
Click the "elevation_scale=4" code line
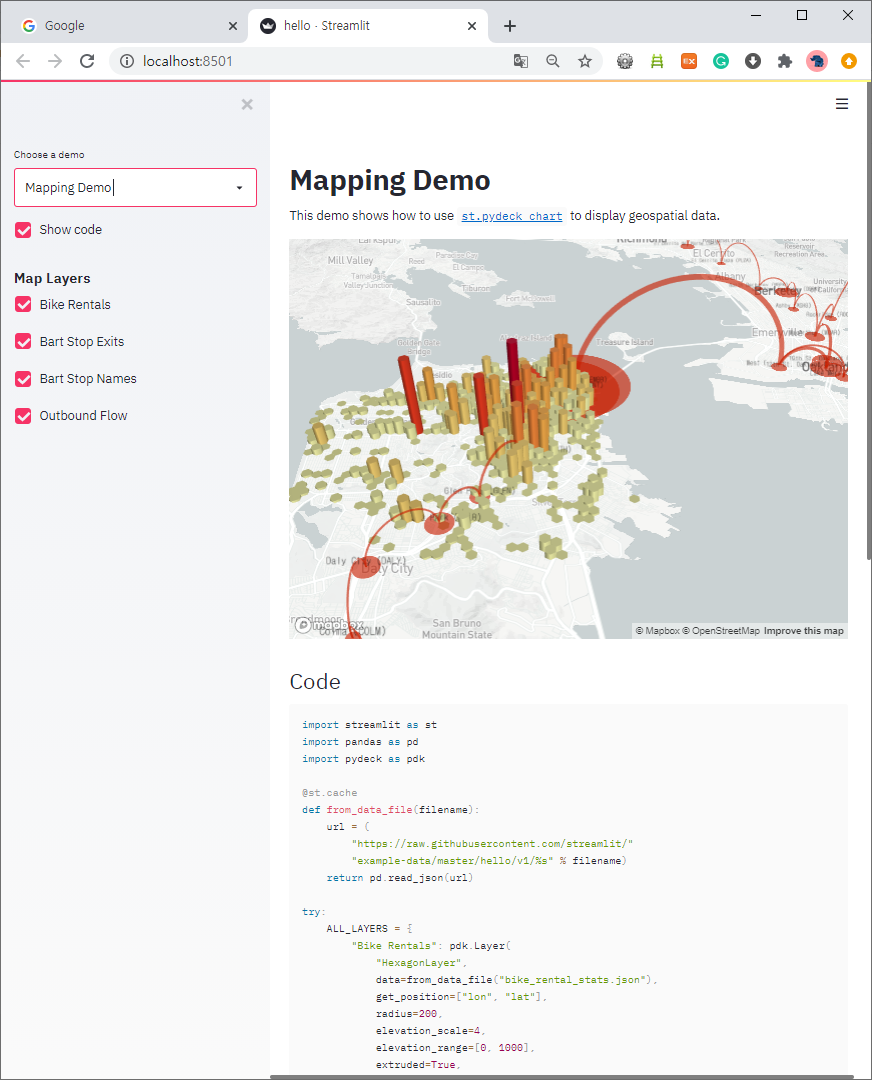coord(430,1031)
